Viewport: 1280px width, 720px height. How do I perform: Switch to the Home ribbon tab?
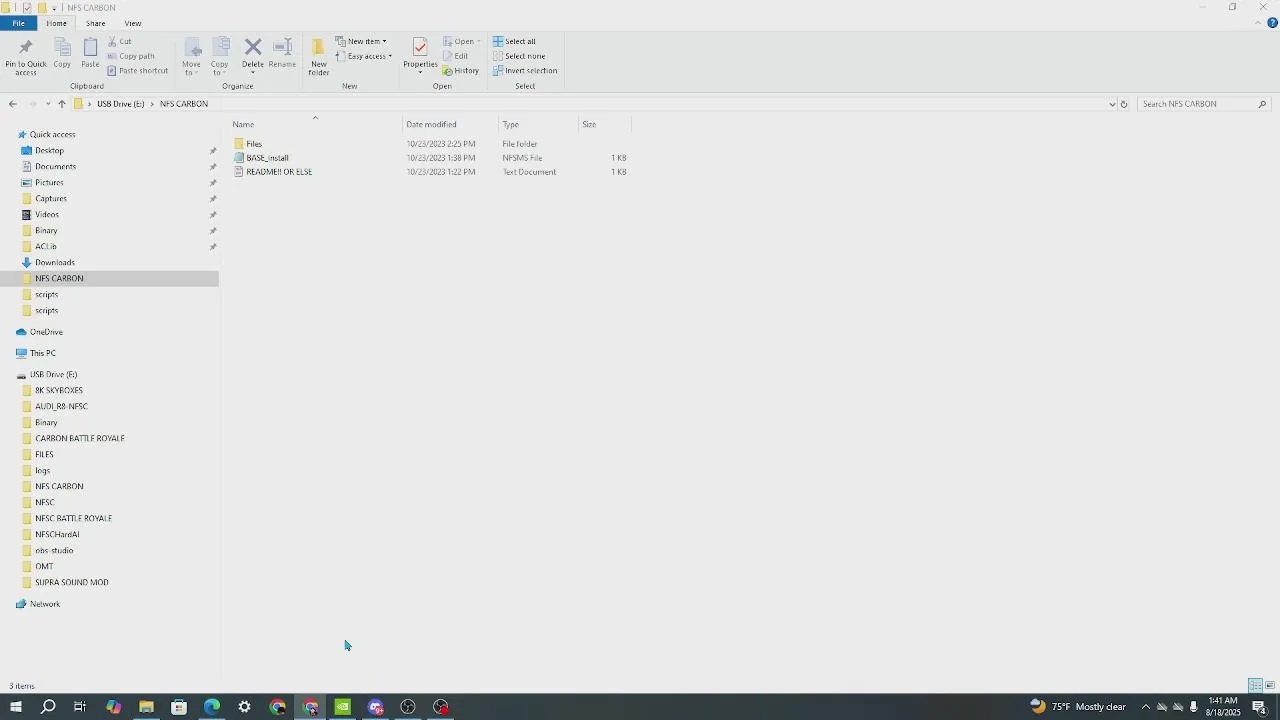point(56,23)
